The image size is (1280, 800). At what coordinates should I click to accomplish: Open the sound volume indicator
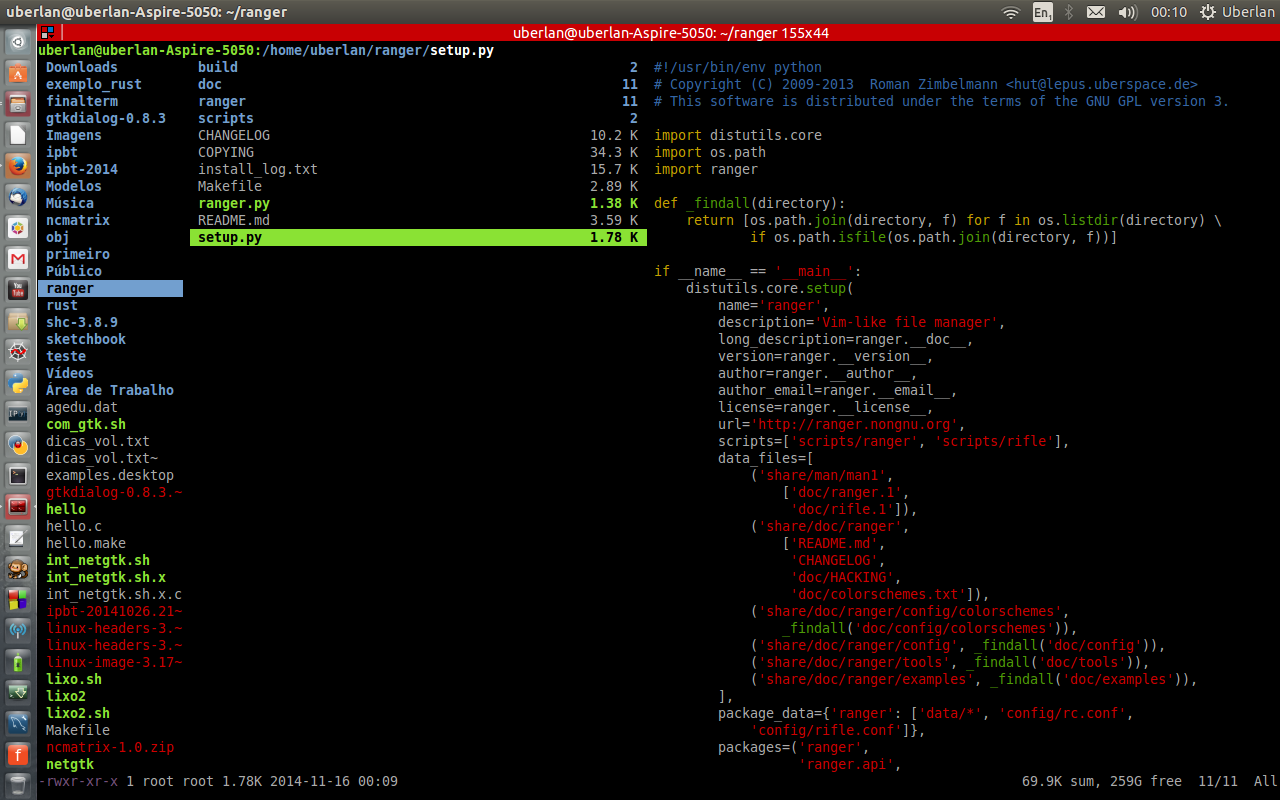click(1127, 12)
